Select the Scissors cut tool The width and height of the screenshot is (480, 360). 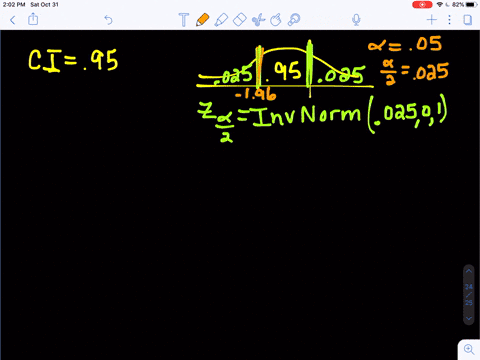point(258,20)
